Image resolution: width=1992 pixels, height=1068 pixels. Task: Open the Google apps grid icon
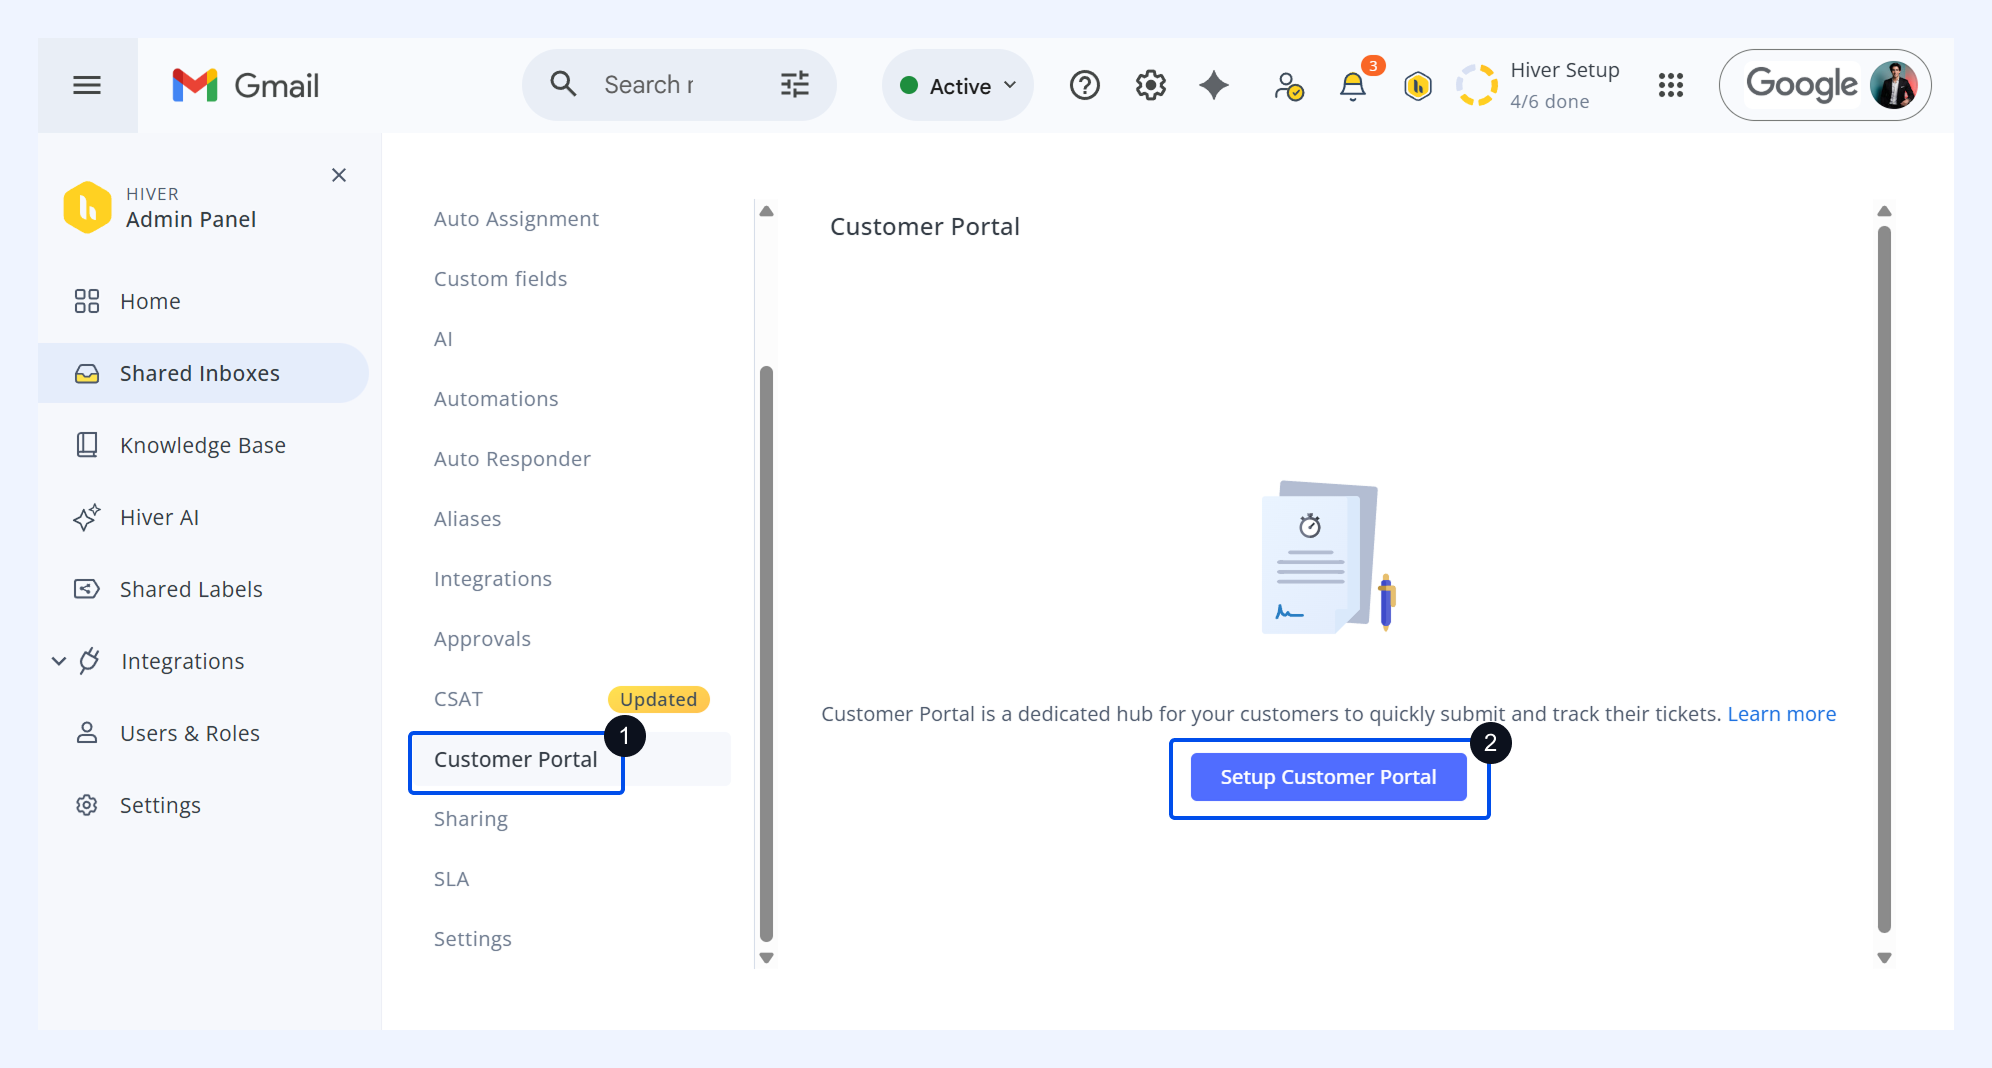pos(1671,85)
